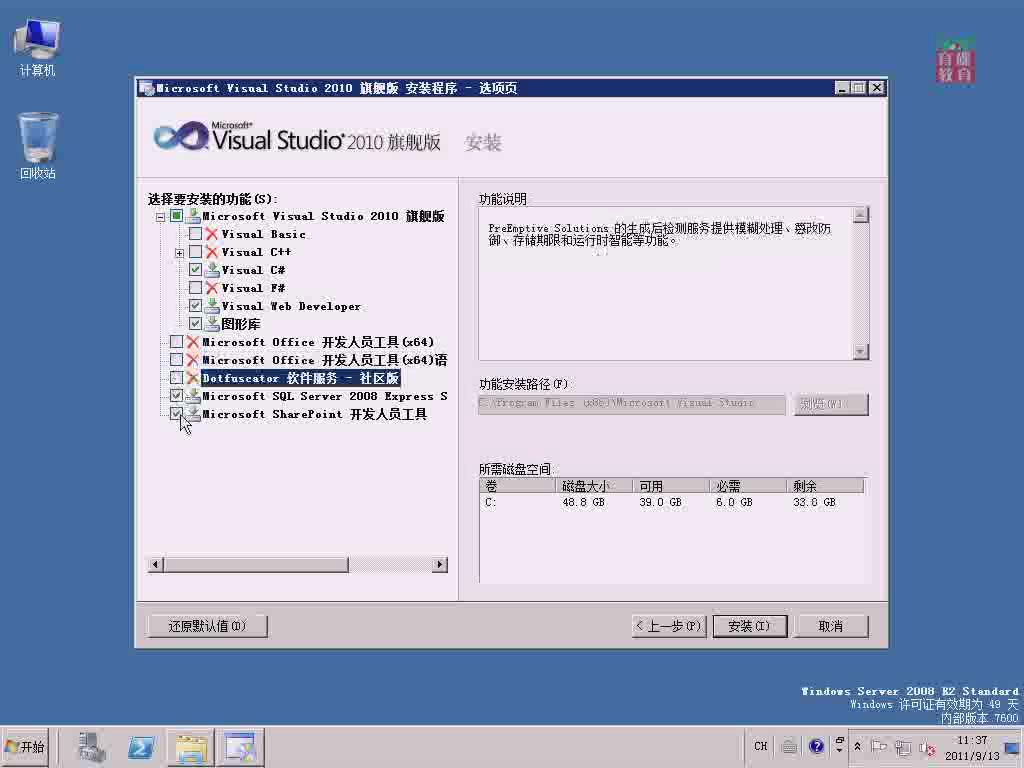The image size is (1024, 768).
Task: Click the feature tree's left scroll arrow
Action: pyautogui.click(x=155, y=564)
